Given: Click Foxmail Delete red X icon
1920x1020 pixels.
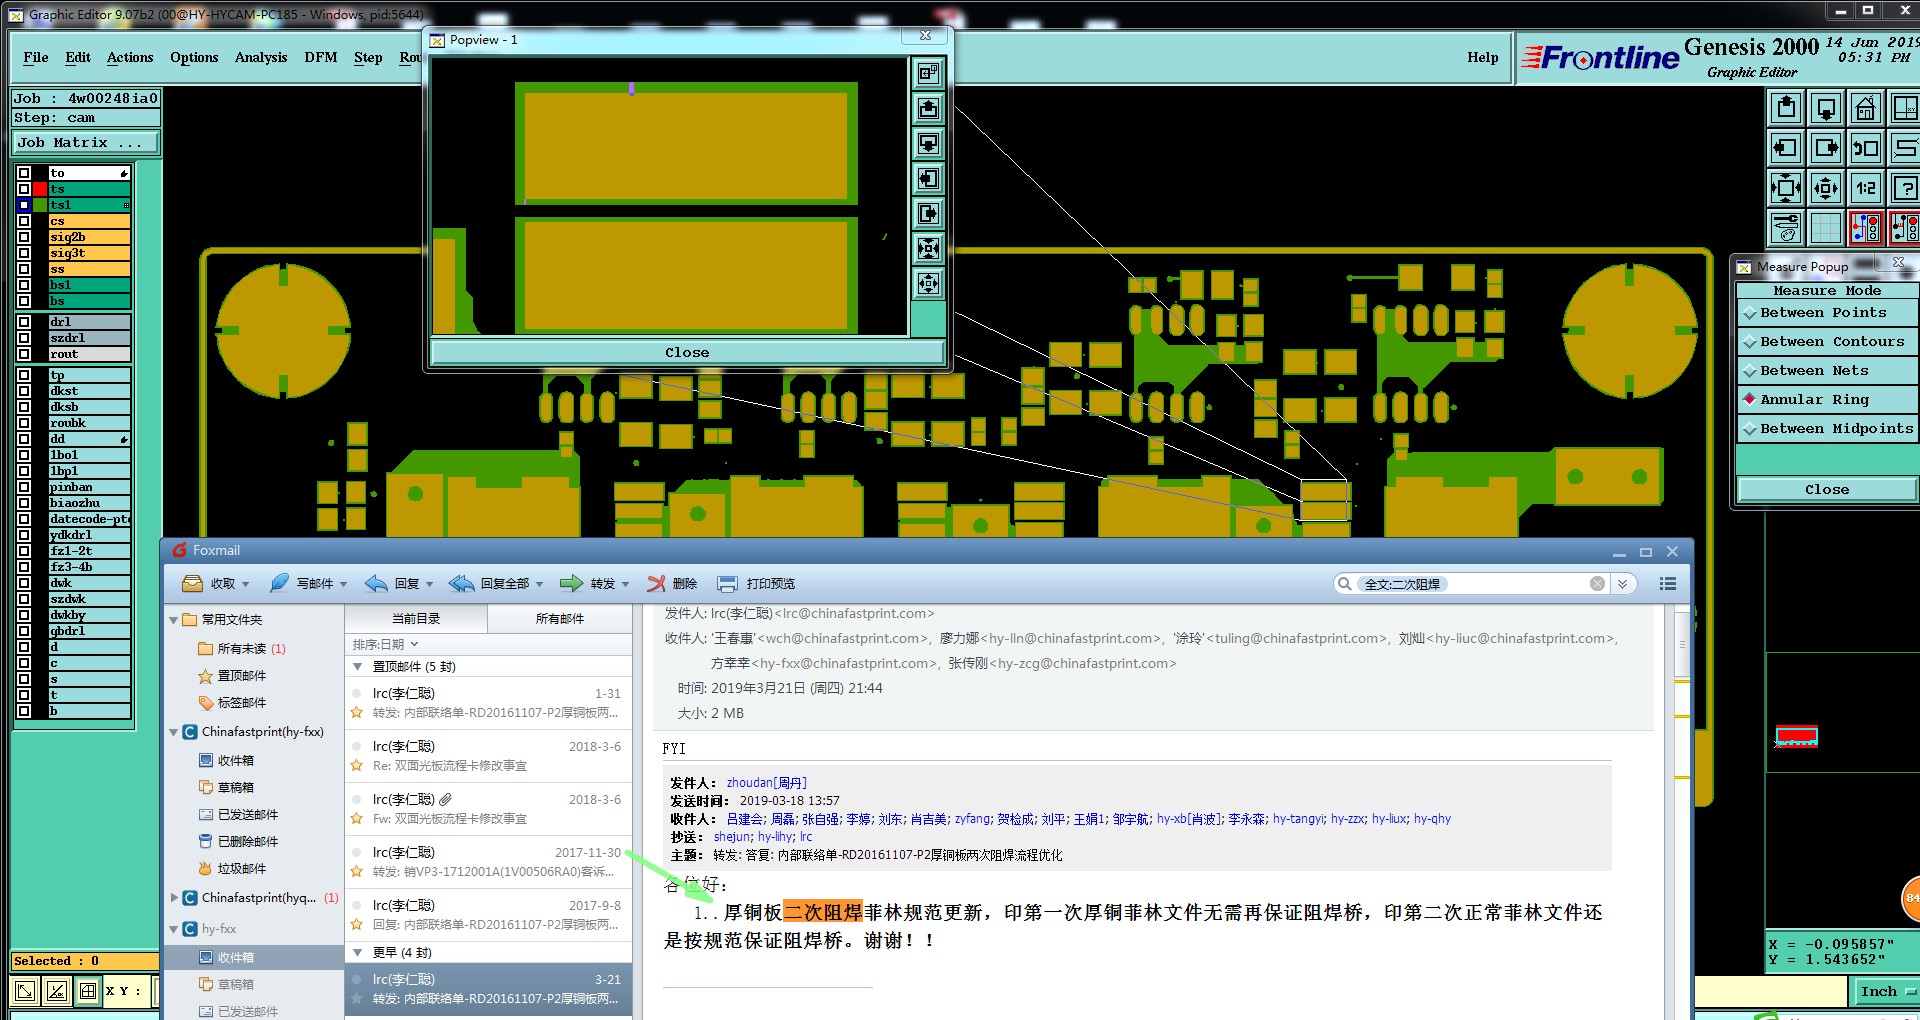Looking at the screenshot, I should pos(656,584).
